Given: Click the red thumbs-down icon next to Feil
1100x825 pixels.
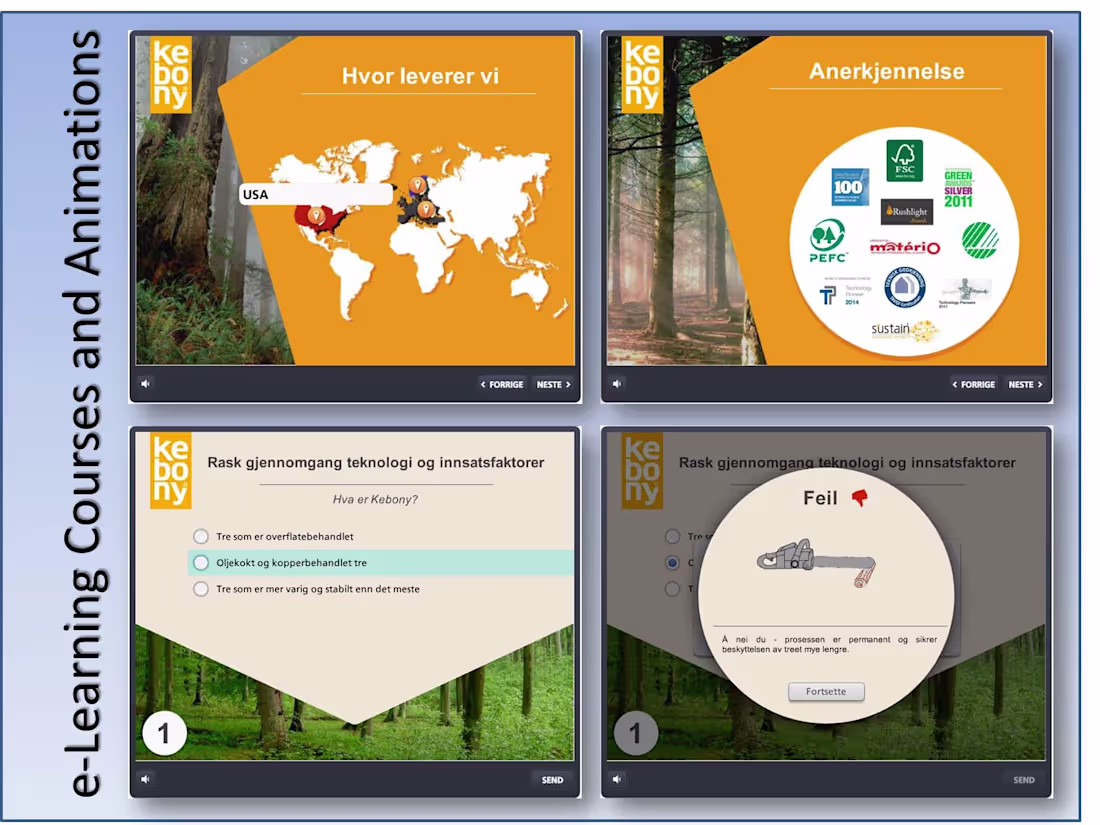Looking at the screenshot, I should click(859, 497).
